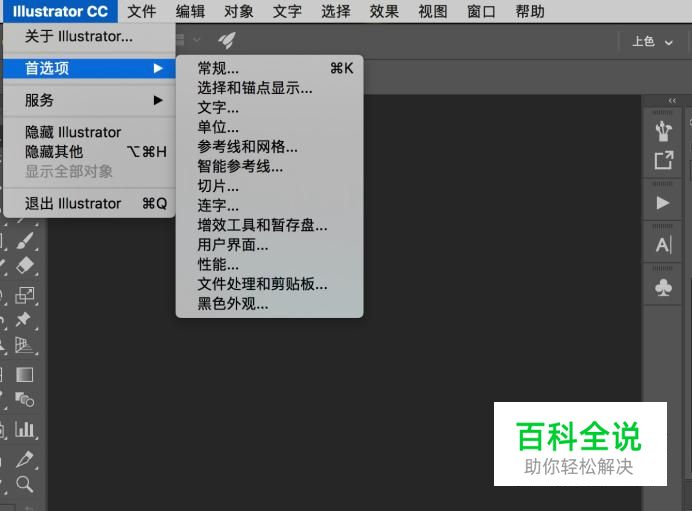Open 切片... preferences
The width and height of the screenshot is (692, 511).
click(x=270, y=186)
